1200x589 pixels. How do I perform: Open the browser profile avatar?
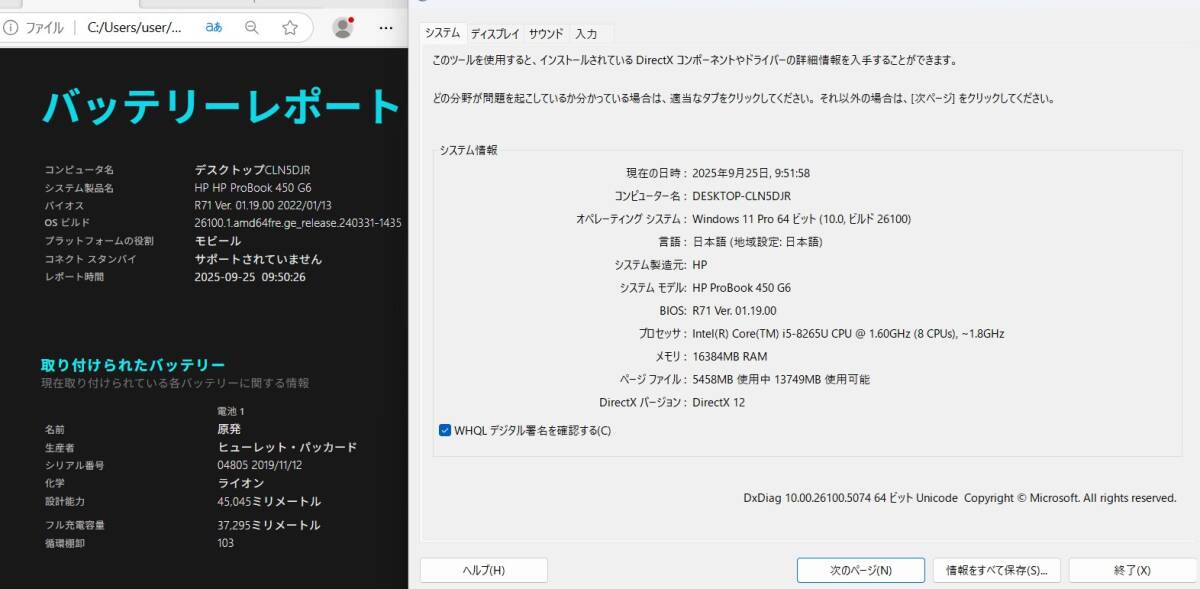pyautogui.click(x=341, y=29)
